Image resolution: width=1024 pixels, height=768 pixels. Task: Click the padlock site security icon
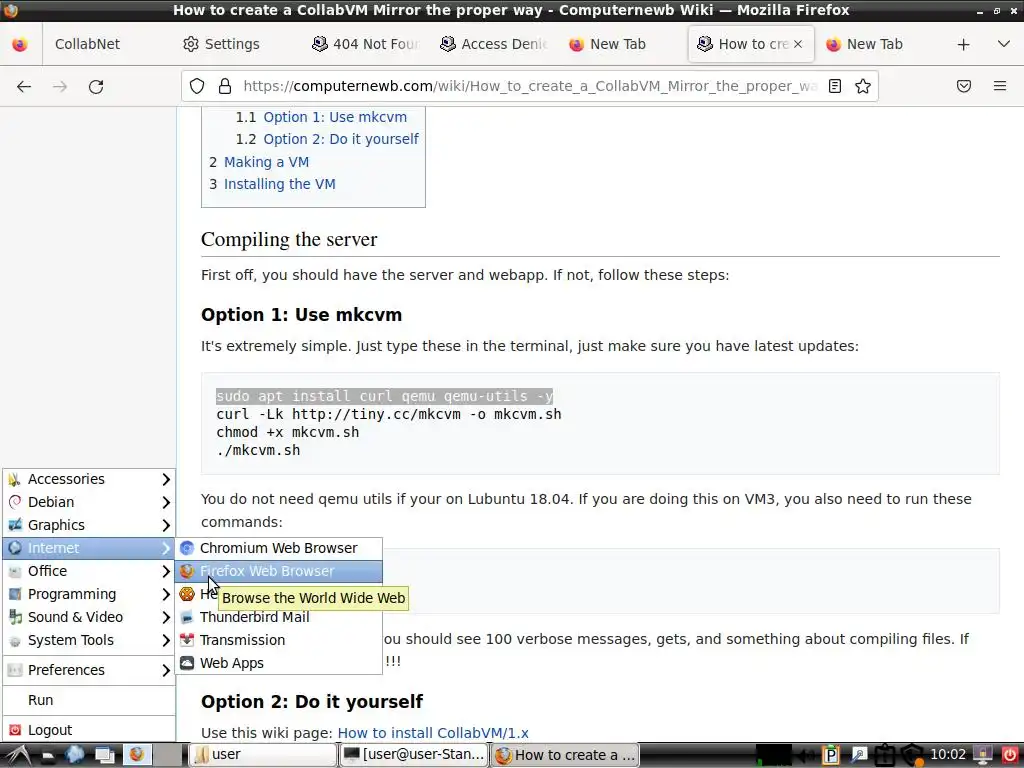coord(225,86)
